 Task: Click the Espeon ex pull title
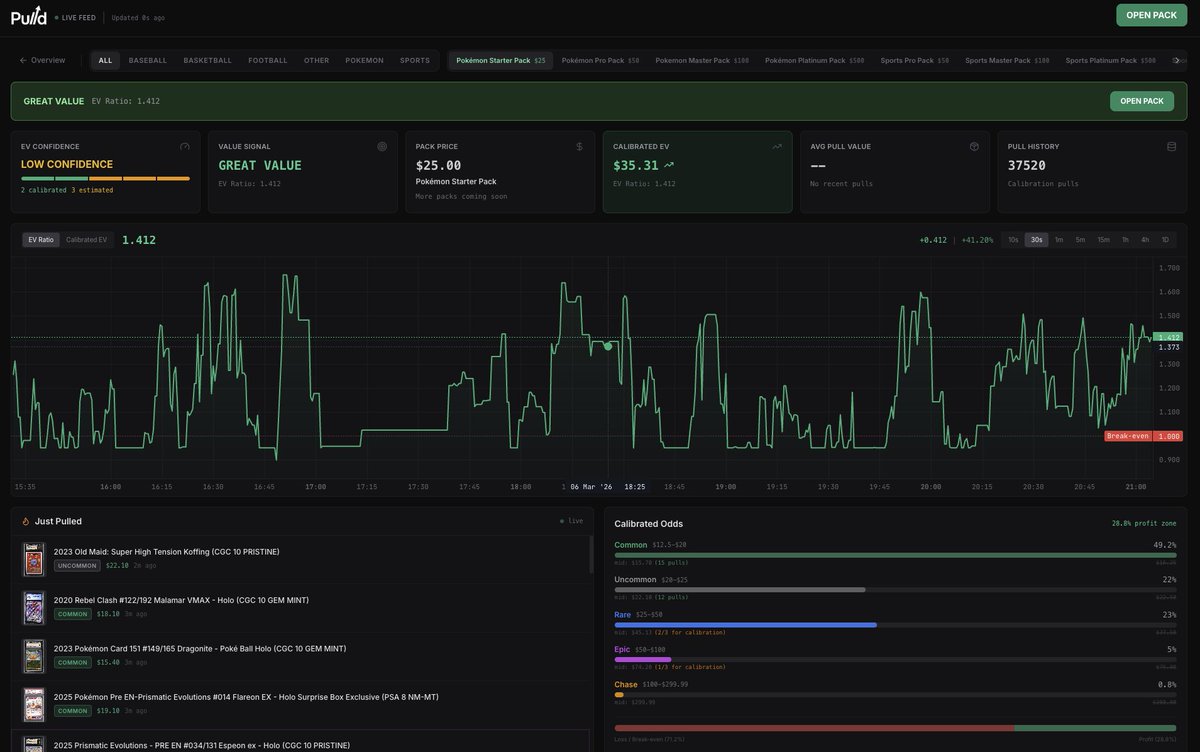[x=202, y=745]
